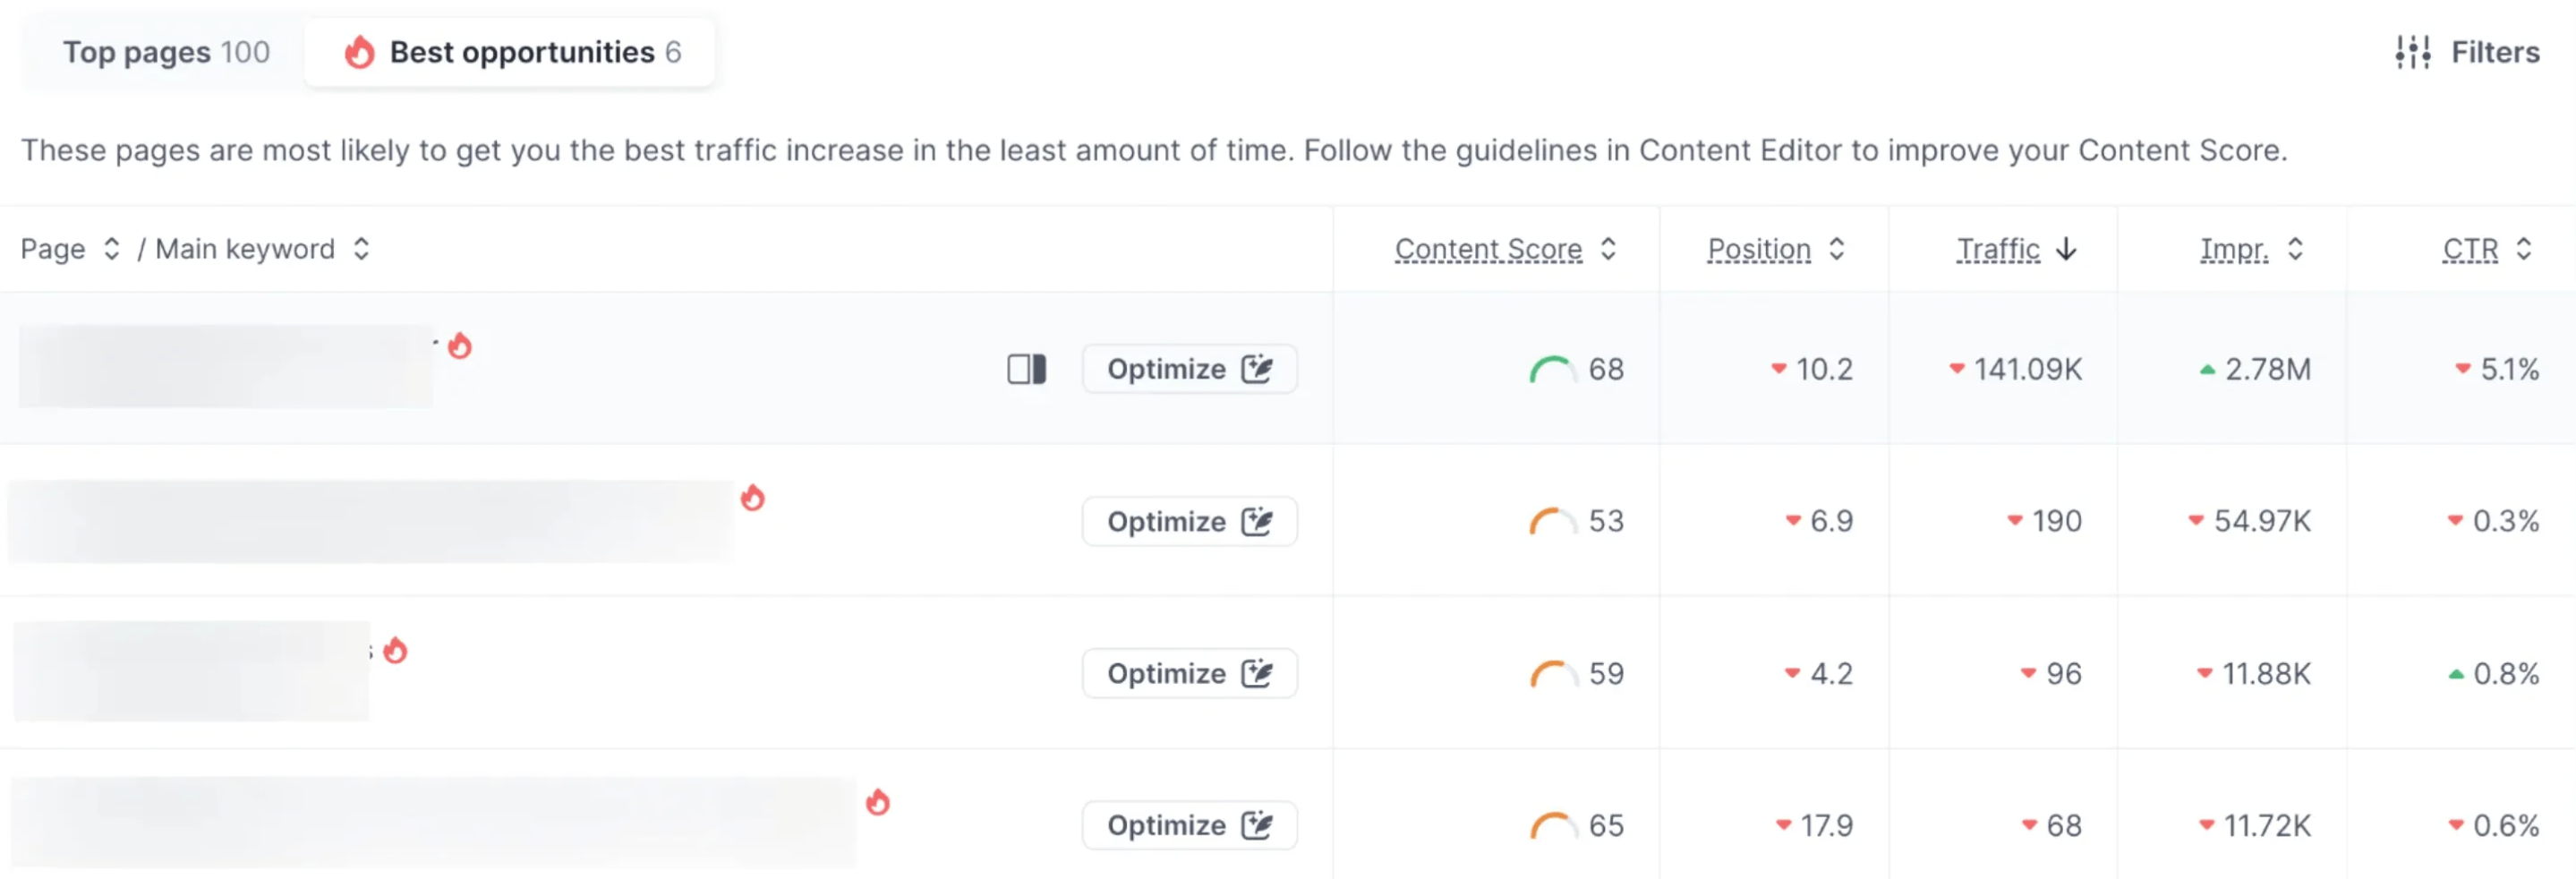Image resolution: width=2576 pixels, height=879 pixels.
Task: Toggle Traffic descending sort arrow
Action: click(x=2067, y=249)
